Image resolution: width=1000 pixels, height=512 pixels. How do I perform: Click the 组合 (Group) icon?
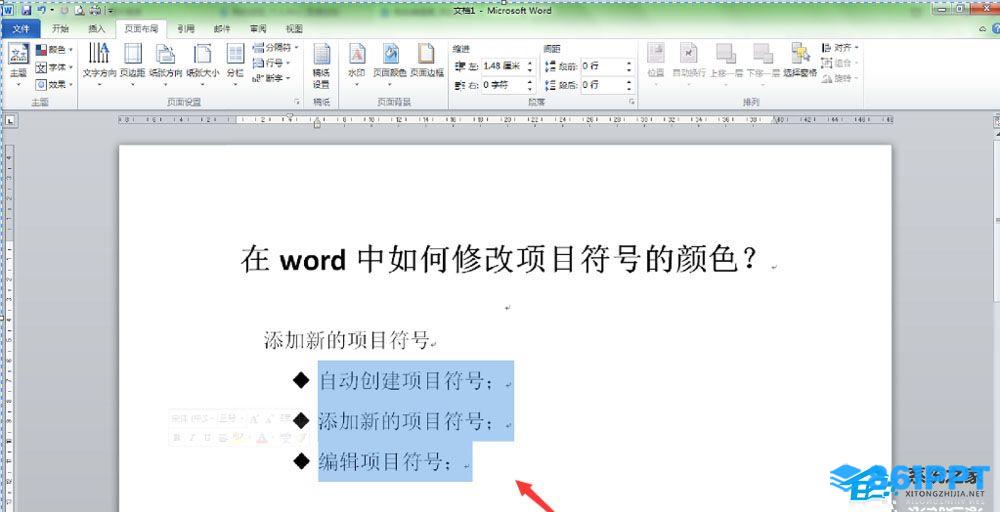click(x=837, y=63)
